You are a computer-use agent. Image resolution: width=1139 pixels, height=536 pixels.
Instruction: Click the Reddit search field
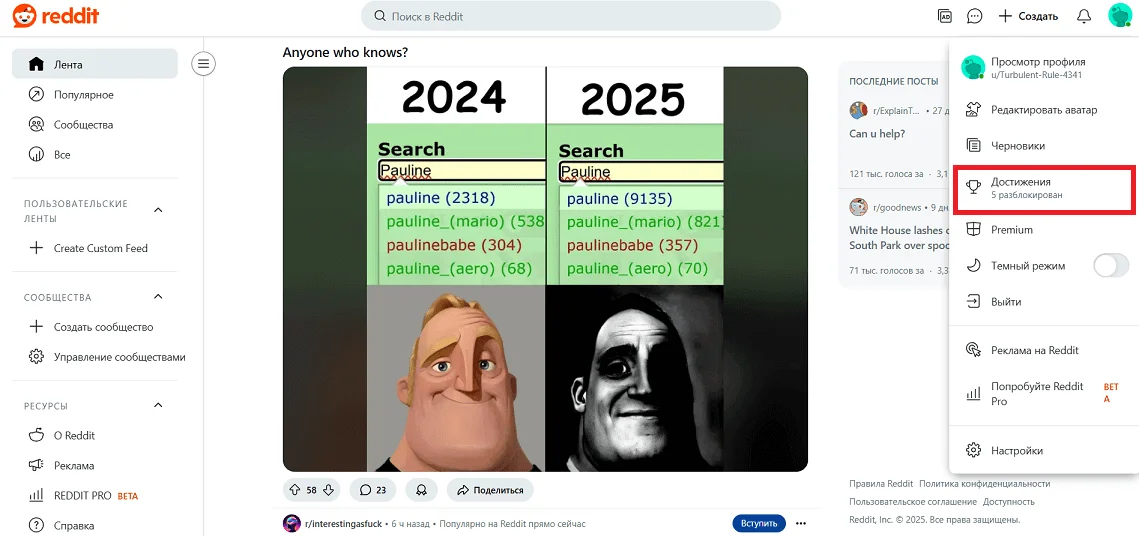[570, 16]
